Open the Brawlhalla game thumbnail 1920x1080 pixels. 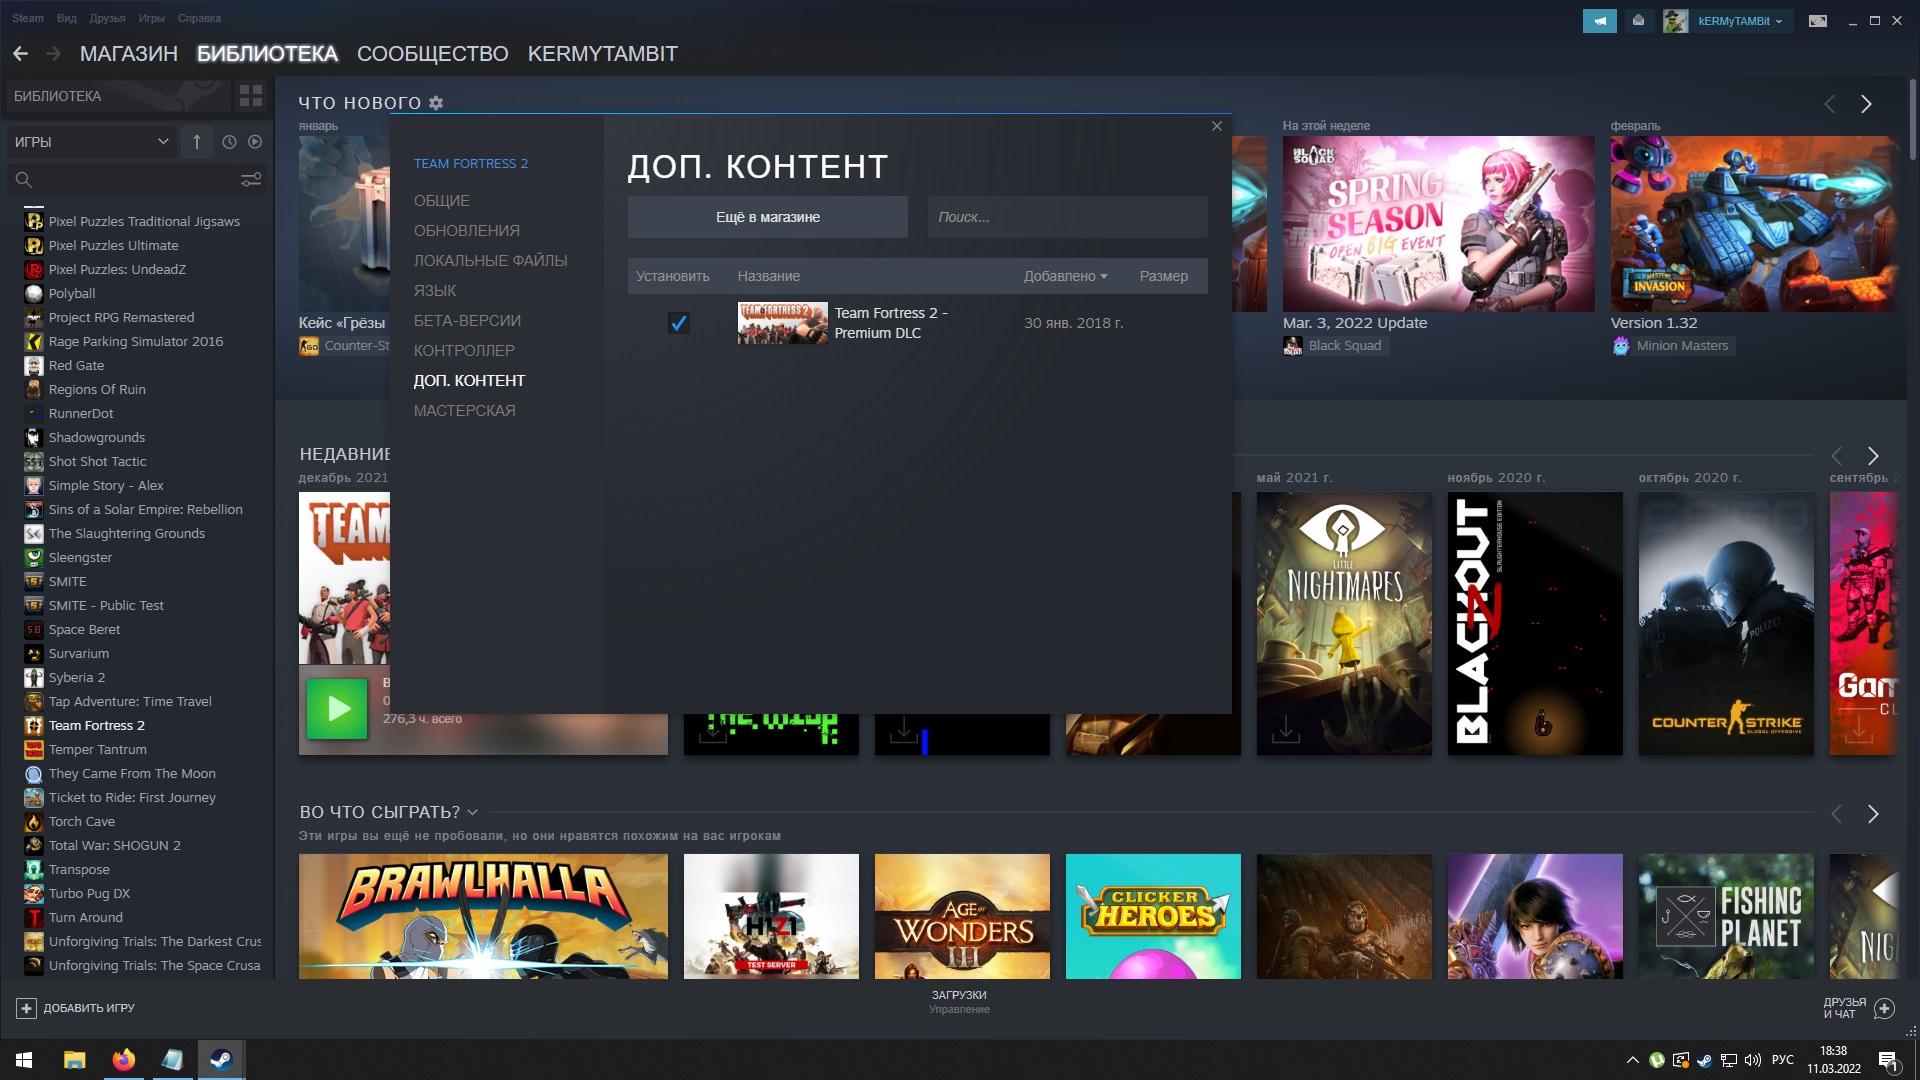[483, 916]
